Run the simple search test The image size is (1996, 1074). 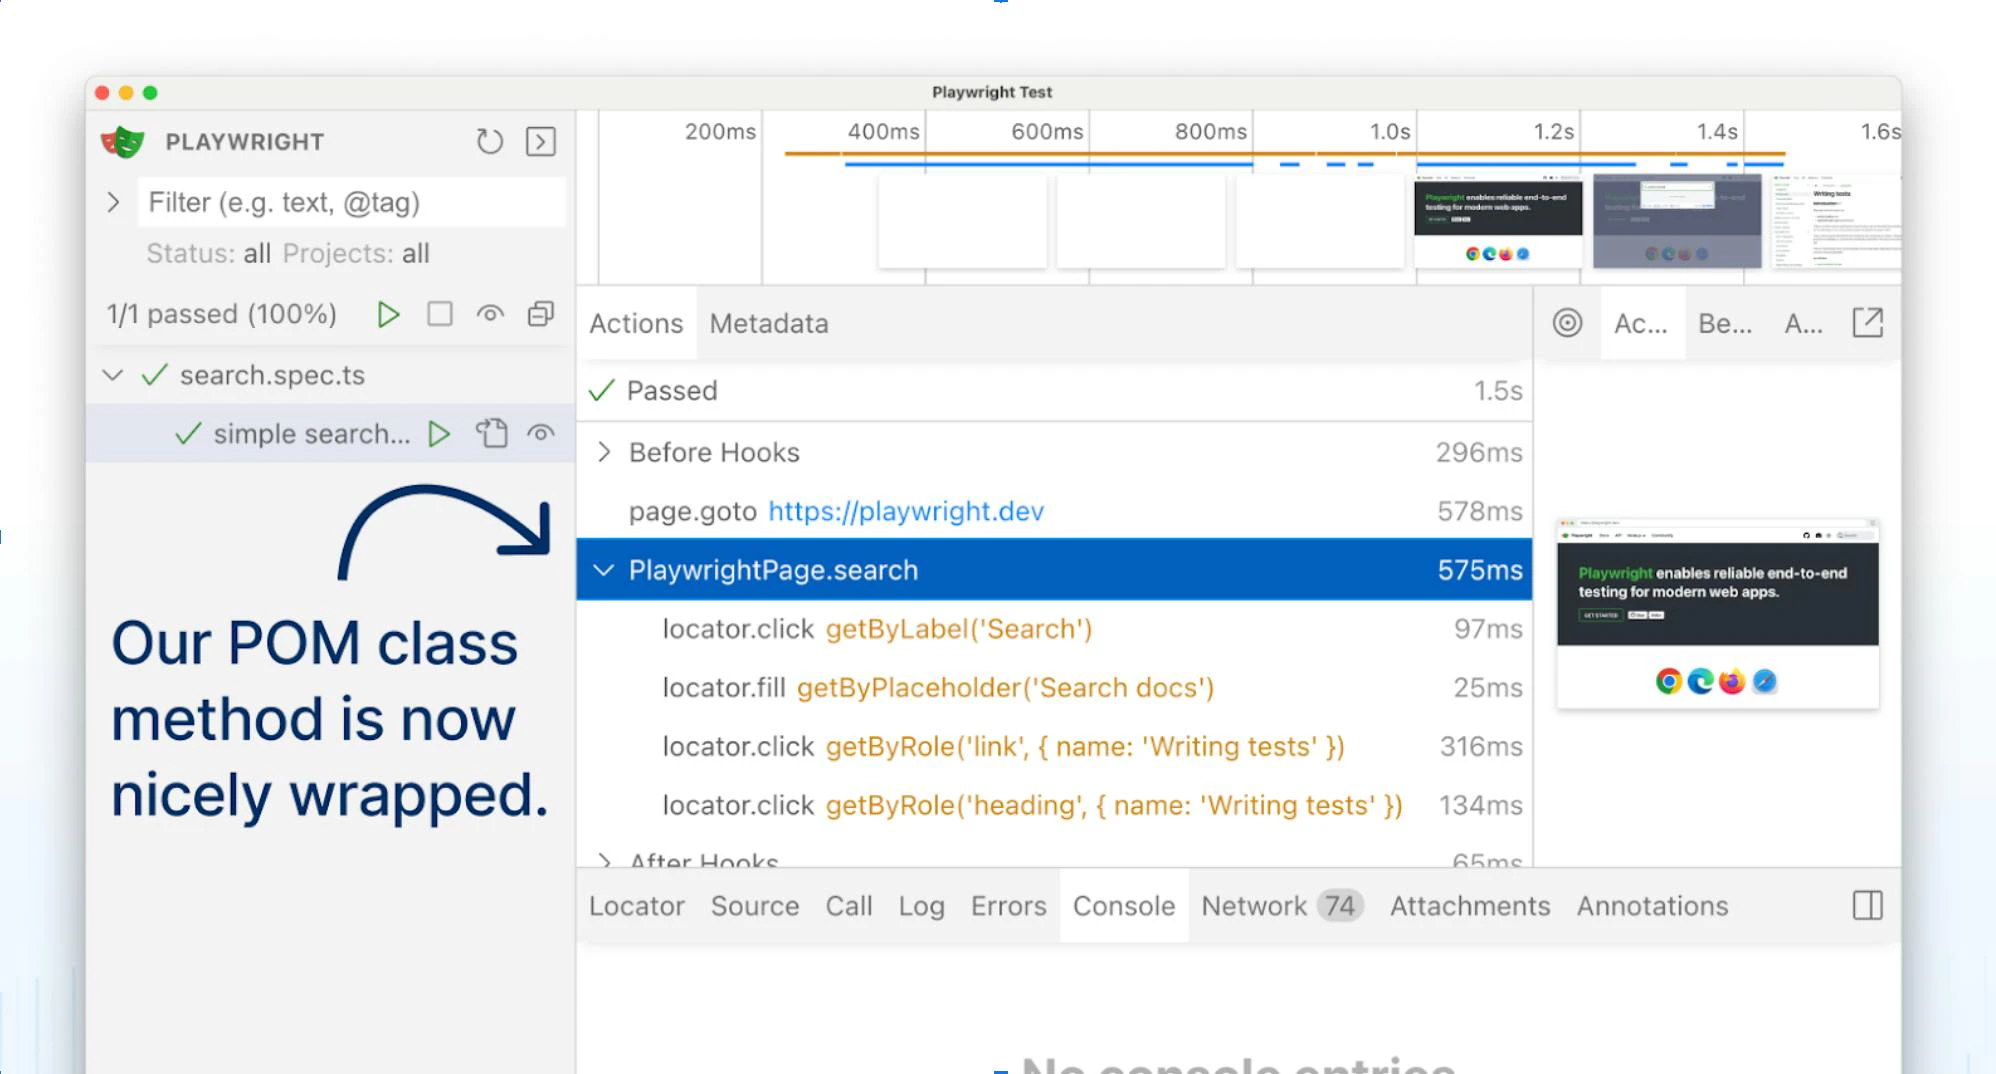coord(438,434)
